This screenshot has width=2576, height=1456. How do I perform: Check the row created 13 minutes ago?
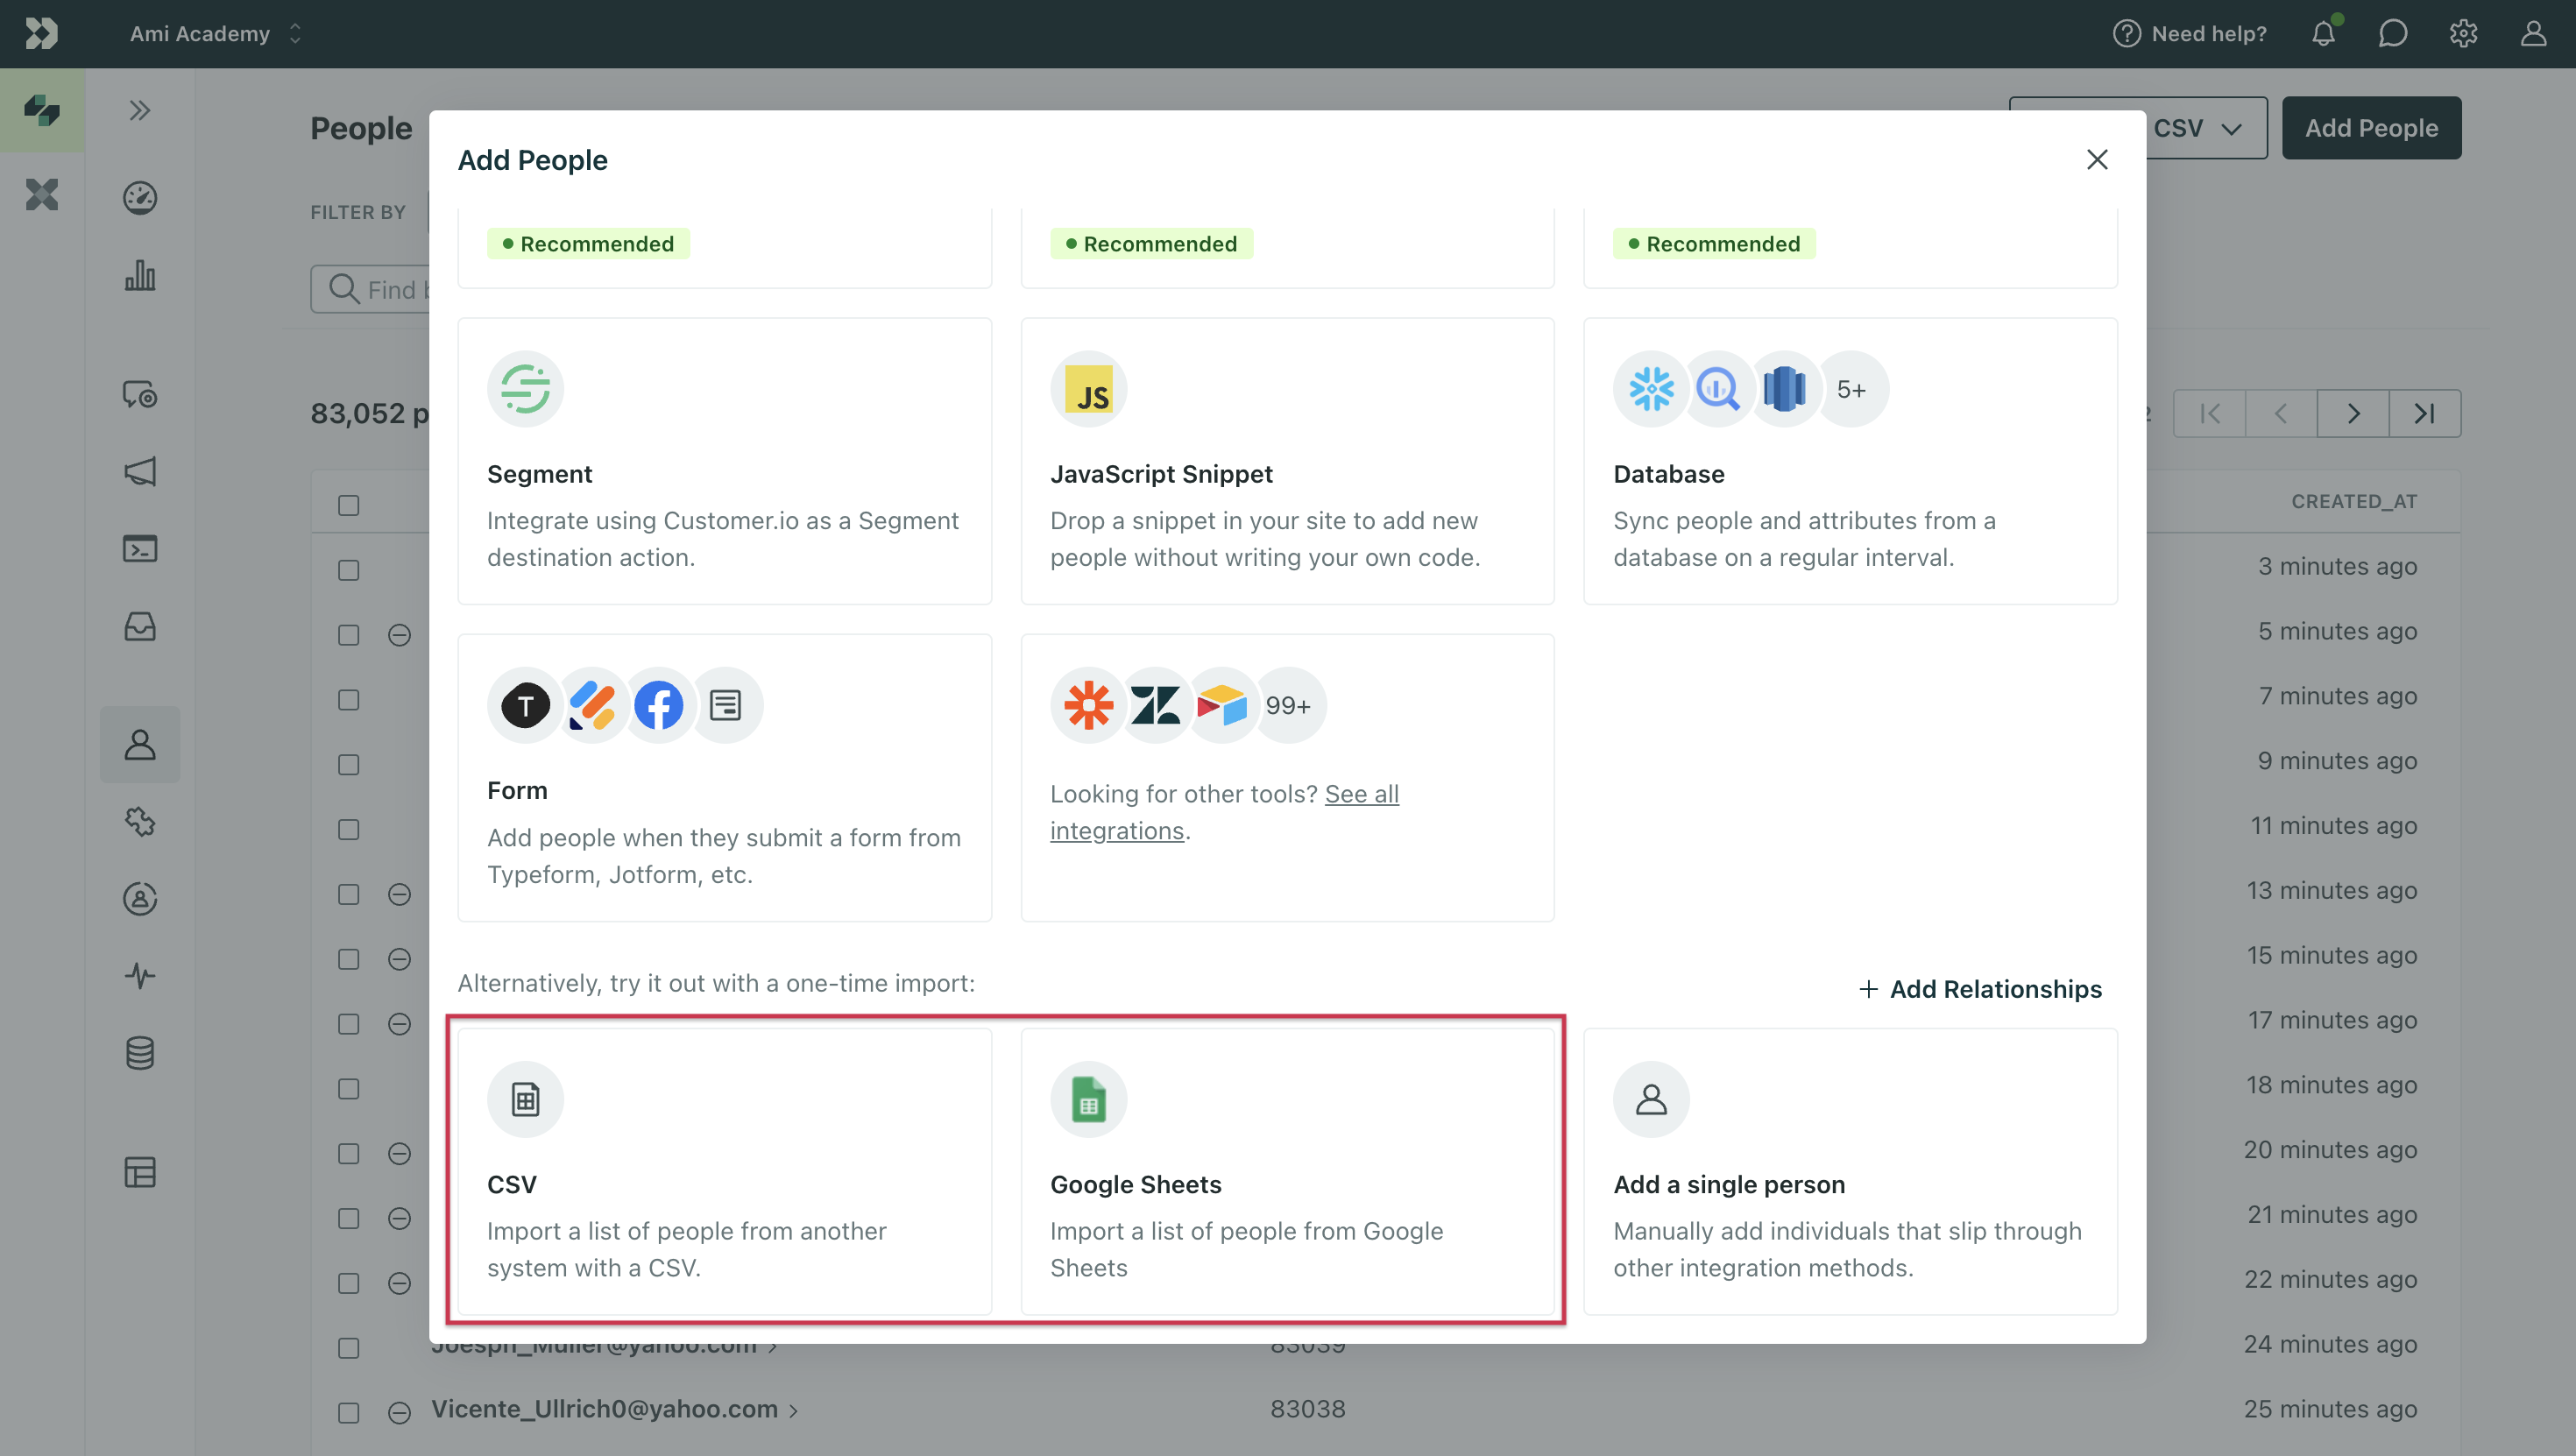pos(348,894)
